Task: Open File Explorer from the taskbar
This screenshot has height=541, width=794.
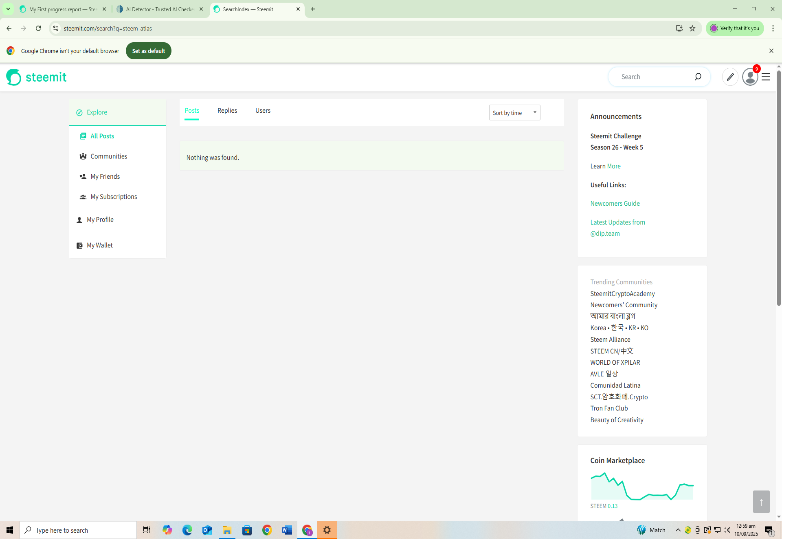Action: coord(227,530)
